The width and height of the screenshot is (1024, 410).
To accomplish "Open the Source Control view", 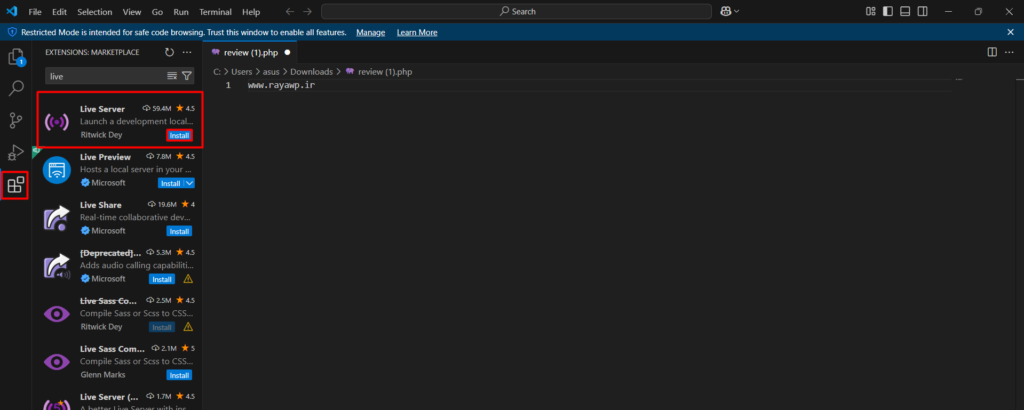I will click(15, 121).
